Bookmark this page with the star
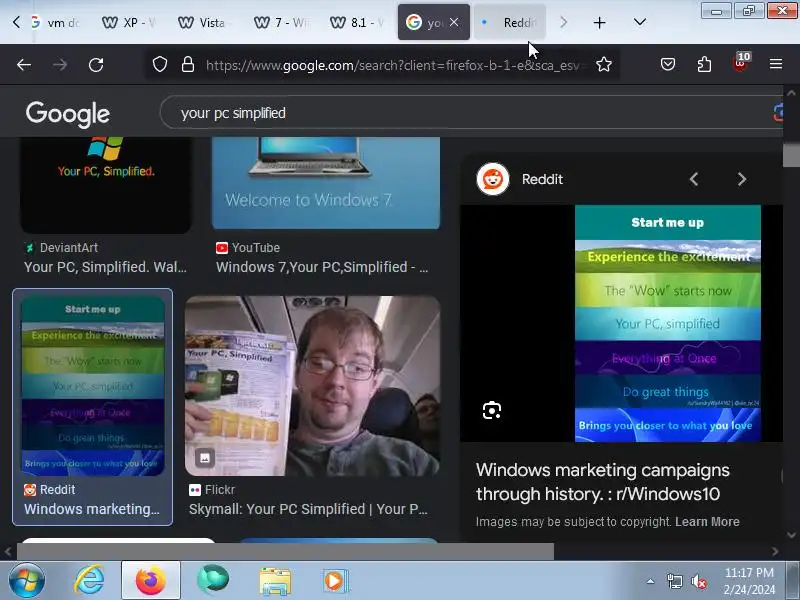The height and width of the screenshot is (600, 800). coord(604,64)
